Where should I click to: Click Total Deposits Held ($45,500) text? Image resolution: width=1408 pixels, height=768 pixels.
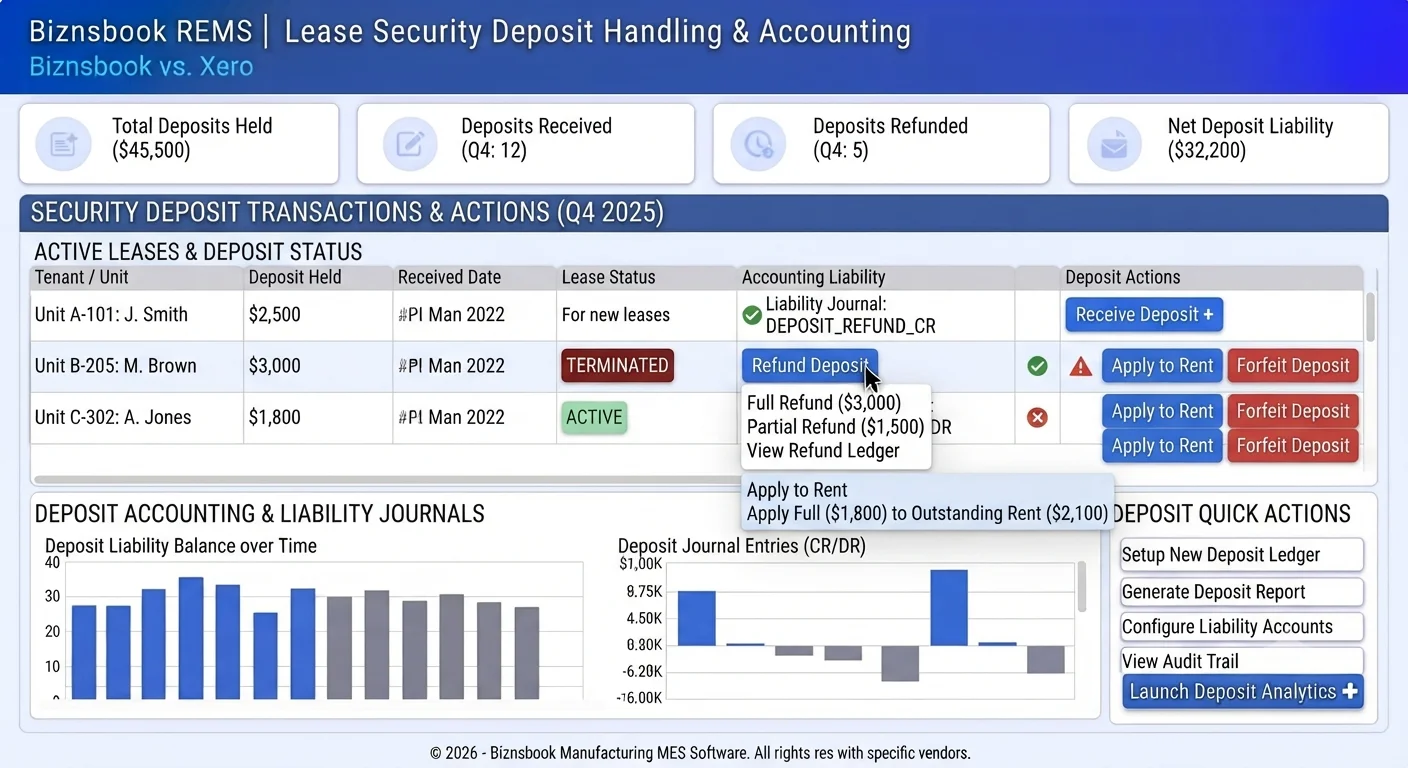click(192, 139)
